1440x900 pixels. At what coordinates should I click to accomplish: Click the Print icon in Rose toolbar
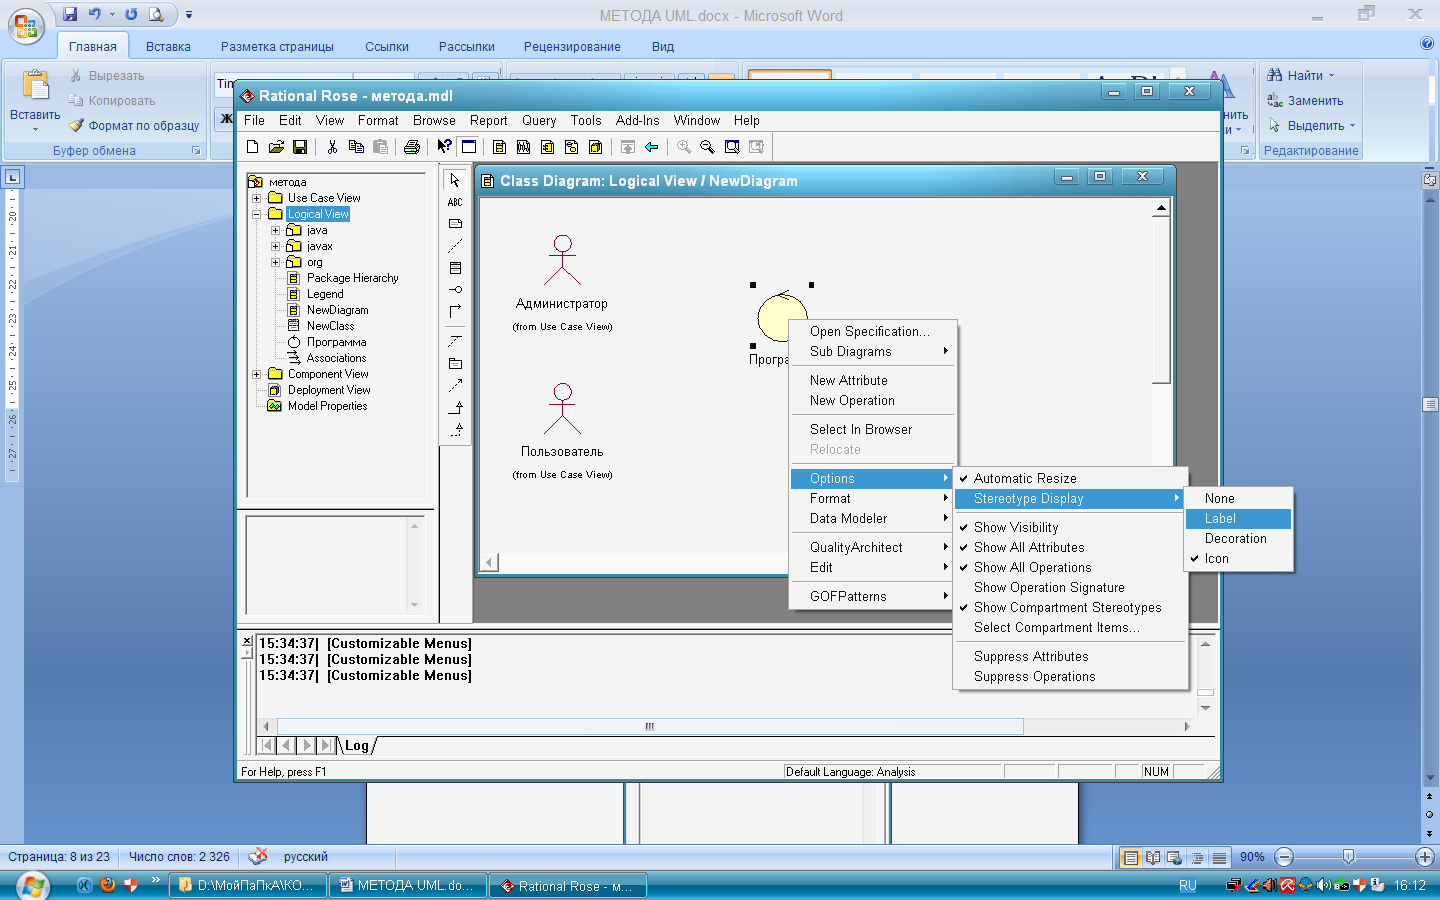tap(411, 147)
